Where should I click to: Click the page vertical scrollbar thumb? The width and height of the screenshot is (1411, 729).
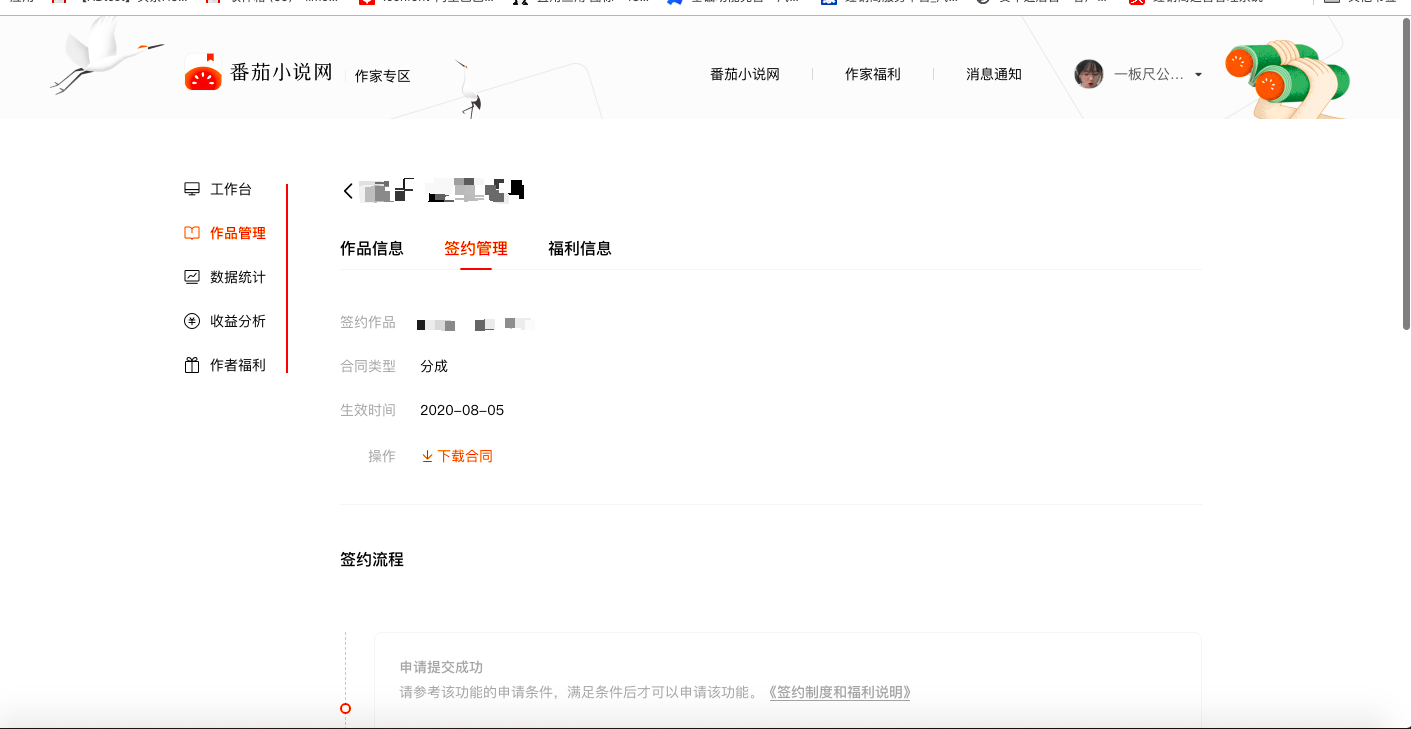click(1406, 175)
